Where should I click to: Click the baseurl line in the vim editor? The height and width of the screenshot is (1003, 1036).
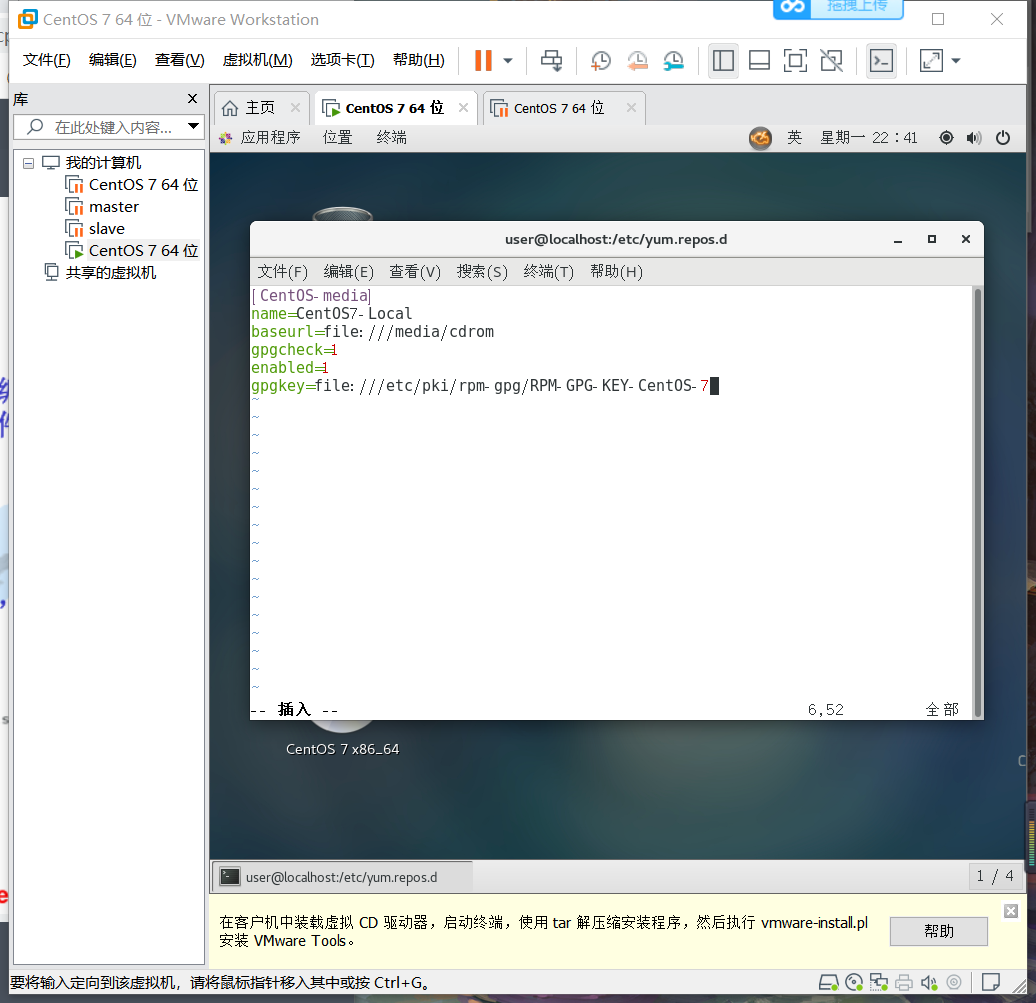pos(372,332)
